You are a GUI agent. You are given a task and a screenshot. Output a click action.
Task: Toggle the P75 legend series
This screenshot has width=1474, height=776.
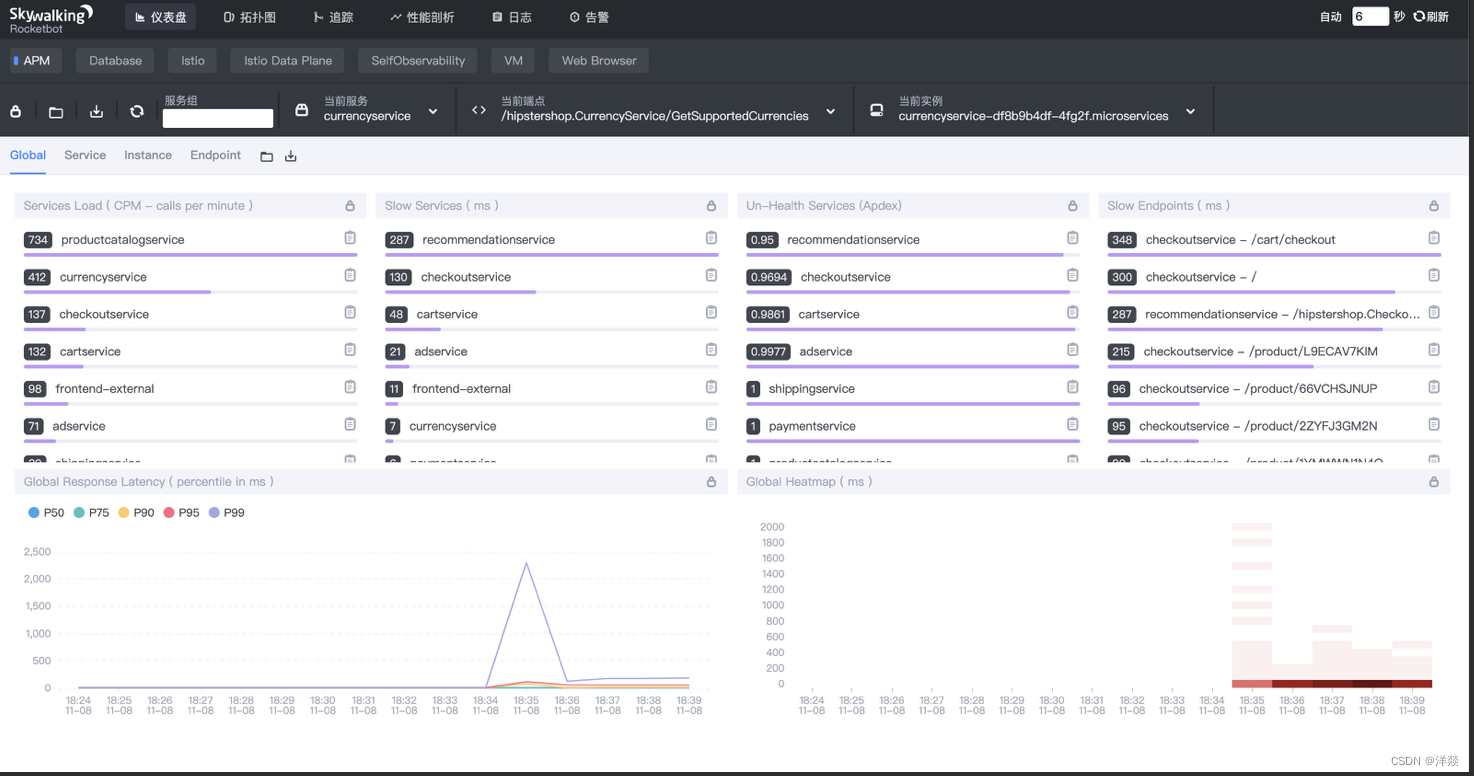pyautogui.click(x=91, y=513)
